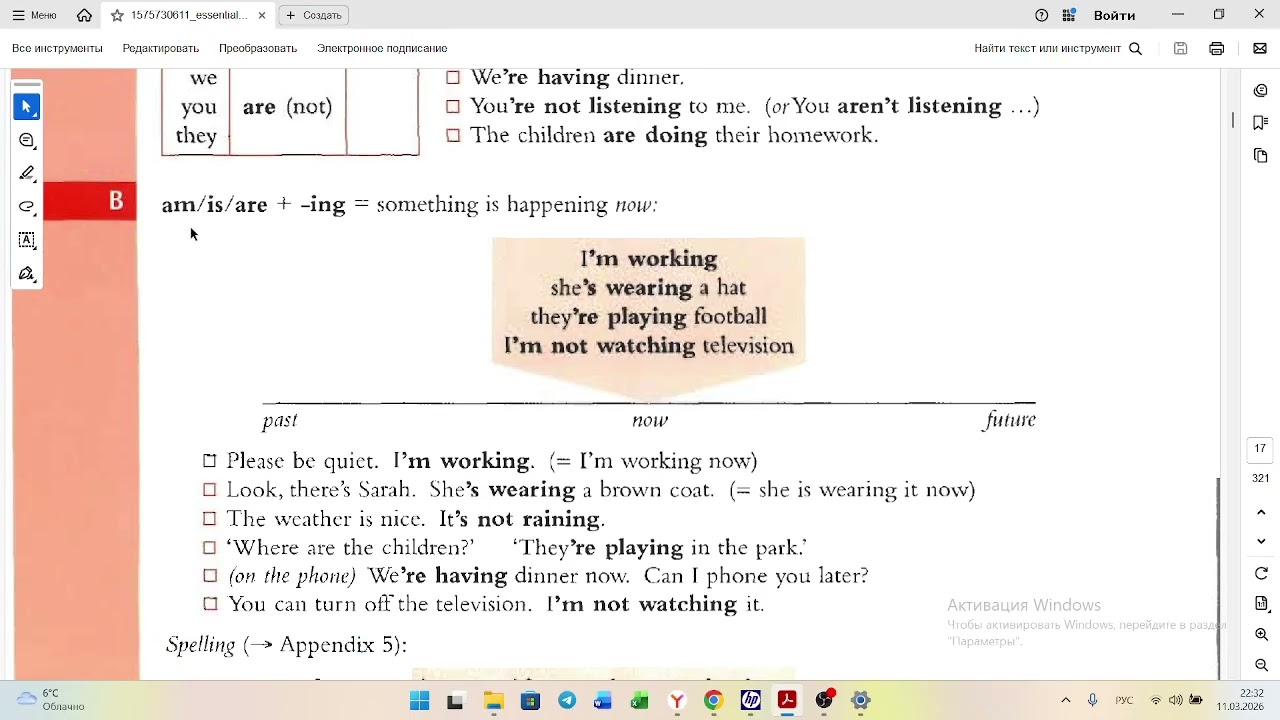1280x720 pixels.
Task: Print the document
Action: point(1216,48)
